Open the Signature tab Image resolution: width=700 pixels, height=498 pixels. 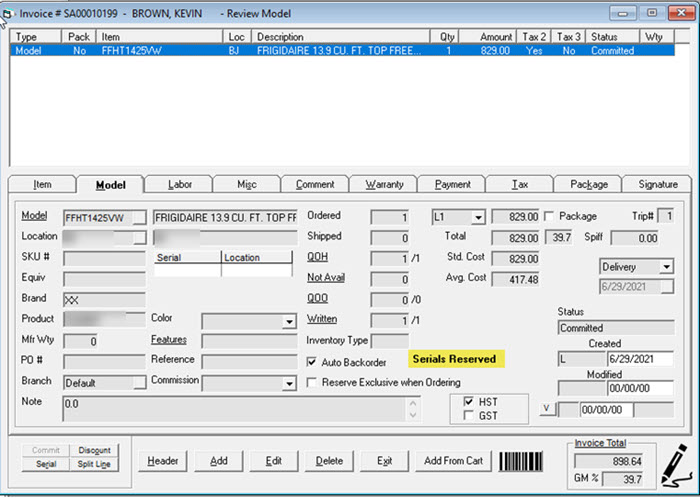coord(658,184)
